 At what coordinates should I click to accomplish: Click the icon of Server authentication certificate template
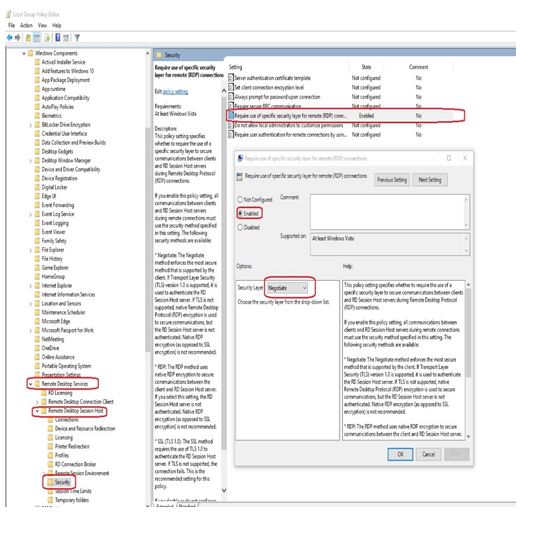point(231,78)
